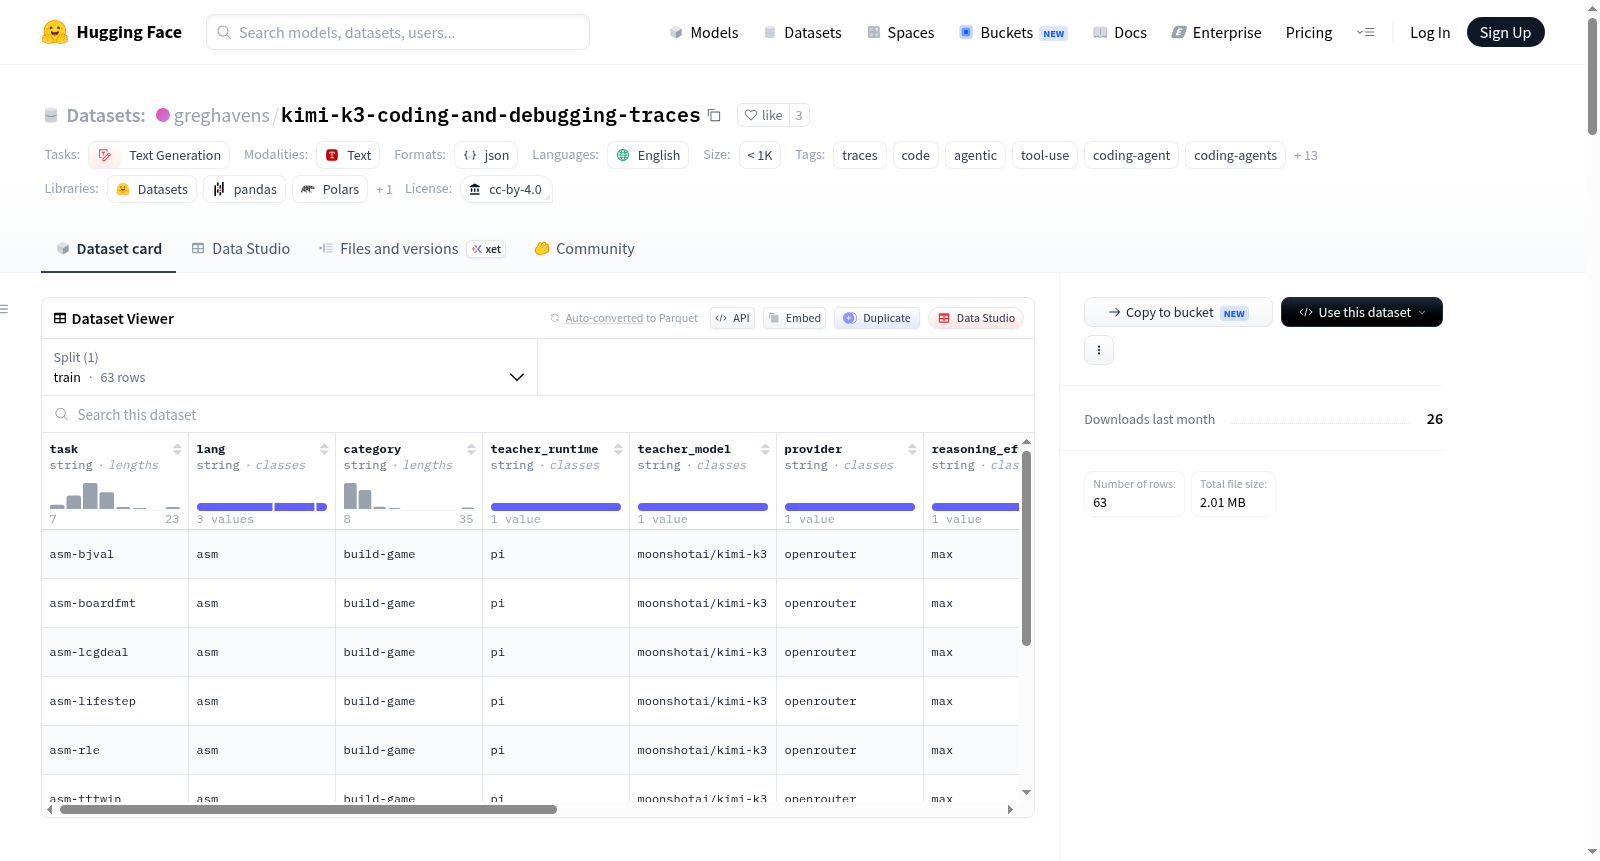Select the asm-bjval task cell
The width and height of the screenshot is (1600, 861).
tap(115, 554)
